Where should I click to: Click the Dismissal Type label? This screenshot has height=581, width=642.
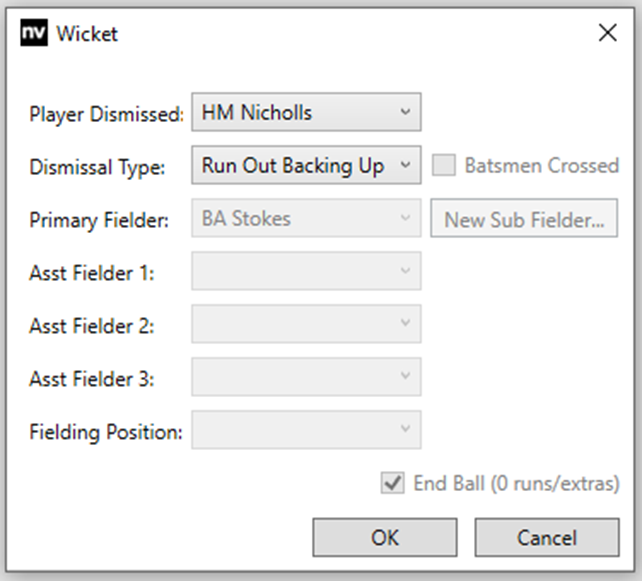(x=96, y=167)
